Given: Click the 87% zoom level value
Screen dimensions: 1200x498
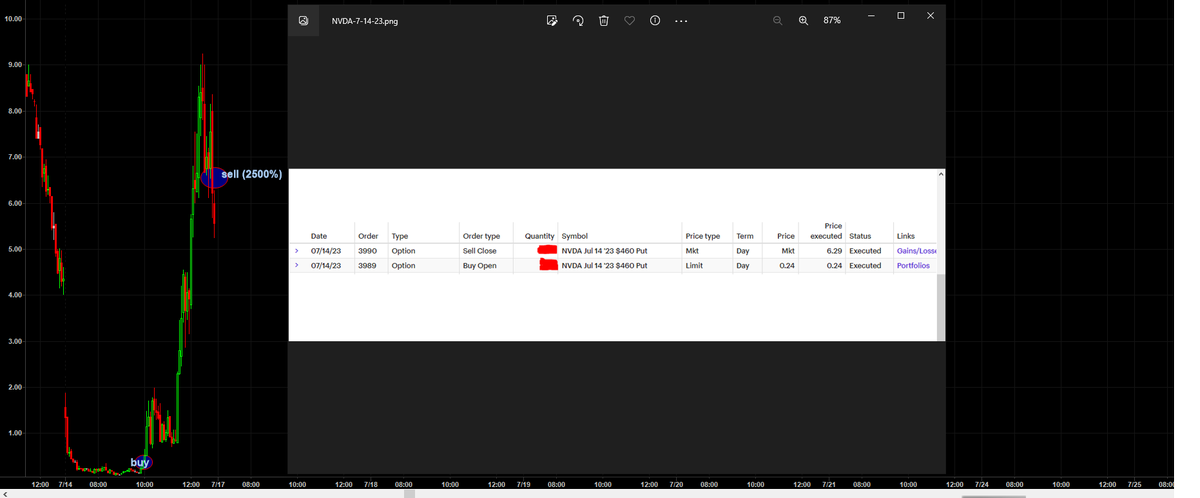Looking at the screenshot, I should 832,20.
